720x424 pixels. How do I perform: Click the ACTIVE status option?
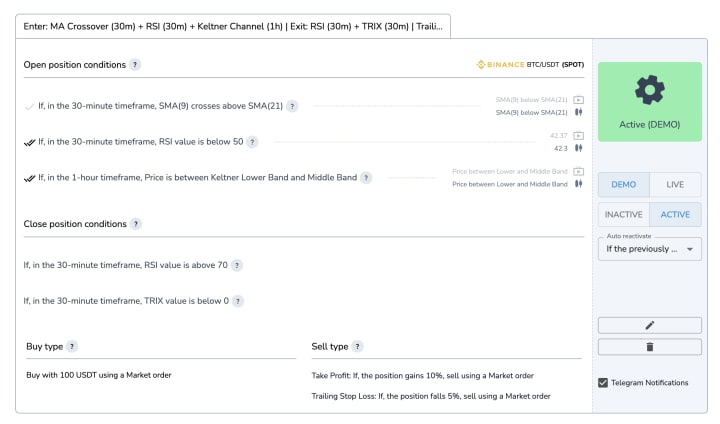pyautogui.click(x=675, y=214)
